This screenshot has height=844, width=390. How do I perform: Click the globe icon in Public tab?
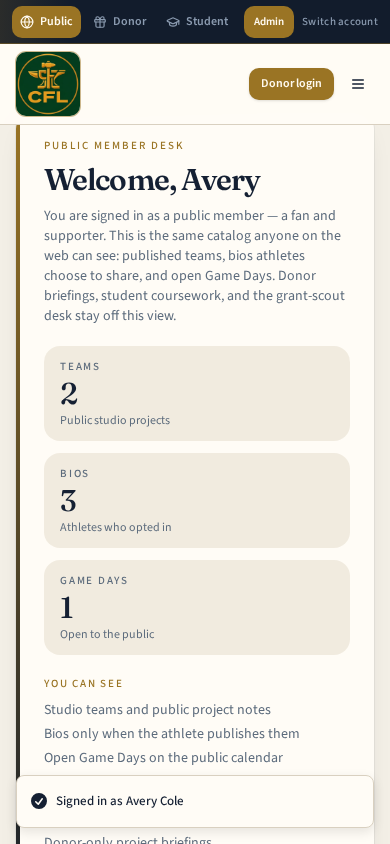click(27, 22)
